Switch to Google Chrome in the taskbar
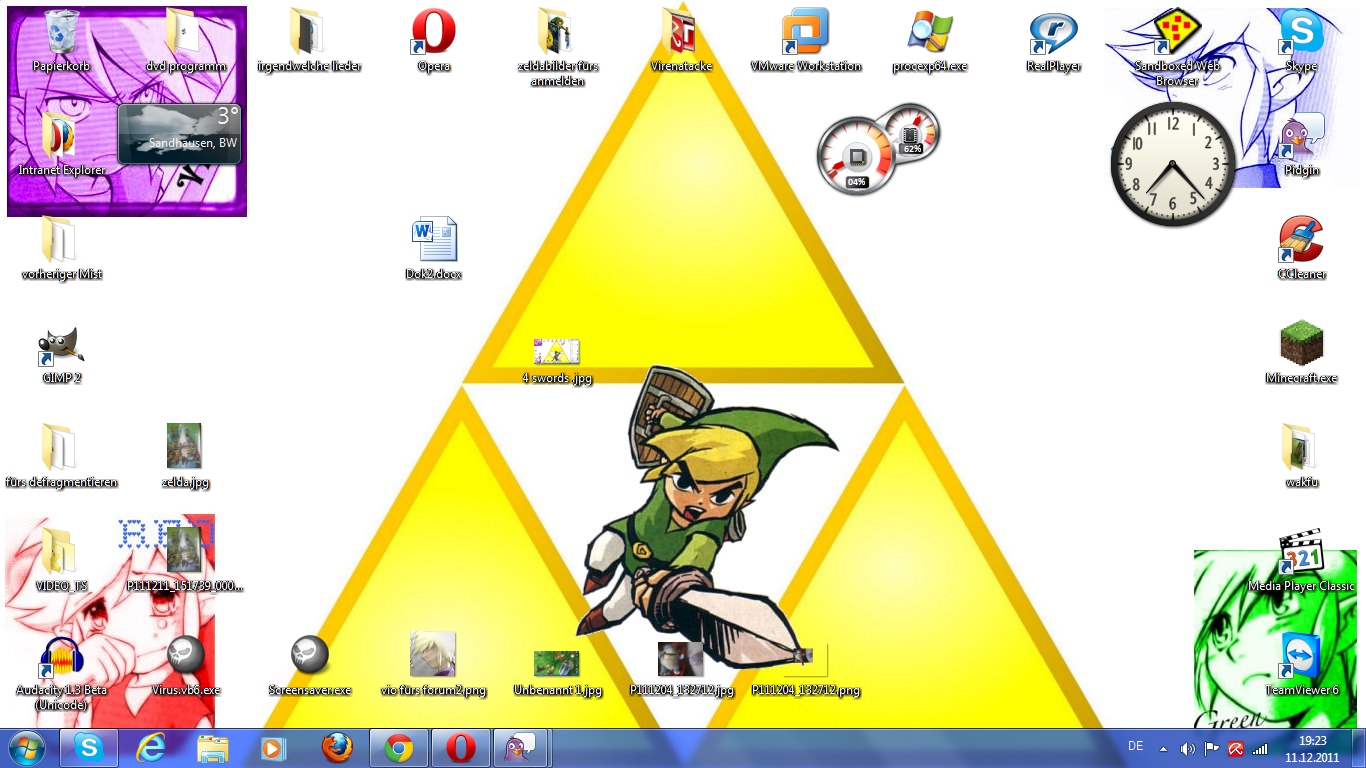This screenshot has height=768, width=1366. [399, 747]
